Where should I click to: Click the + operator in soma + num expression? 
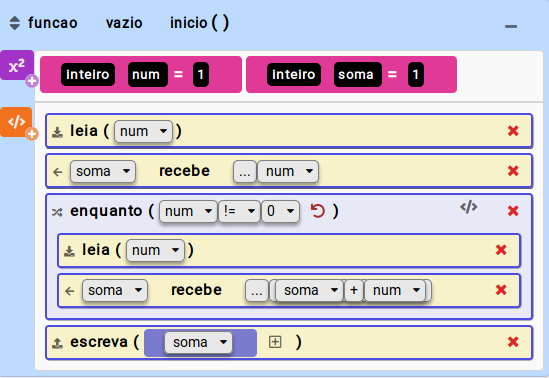(354, 290)
